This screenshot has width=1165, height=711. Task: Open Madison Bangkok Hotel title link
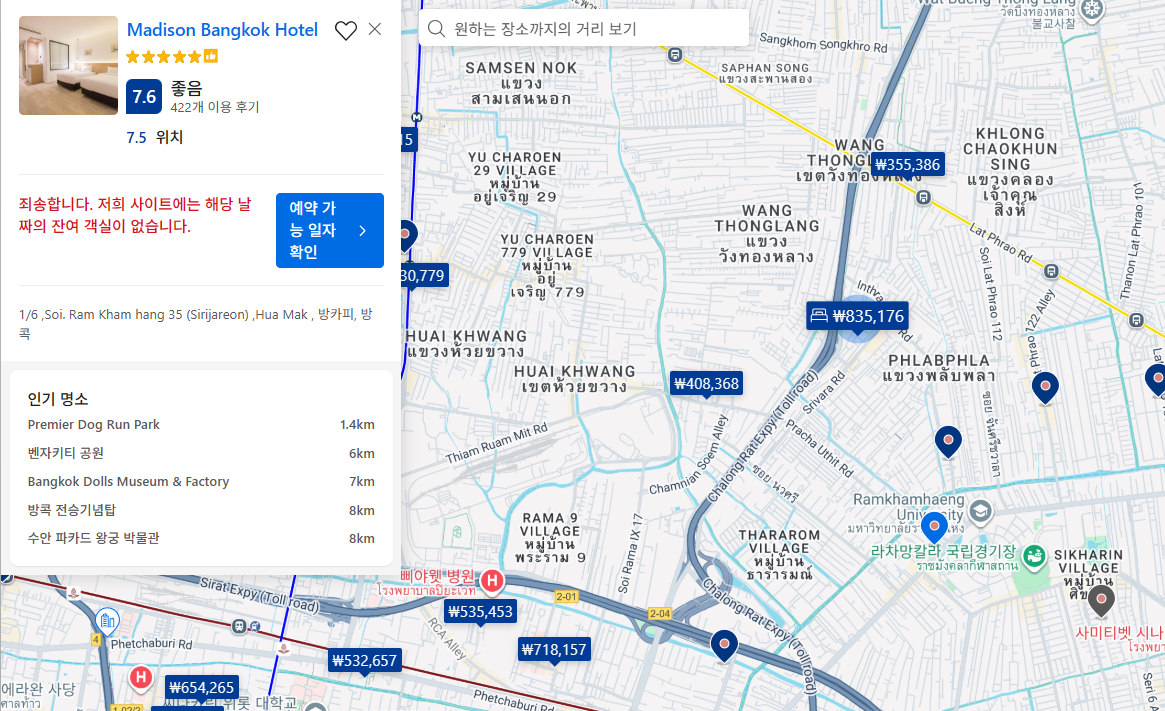tap(222, 30)
